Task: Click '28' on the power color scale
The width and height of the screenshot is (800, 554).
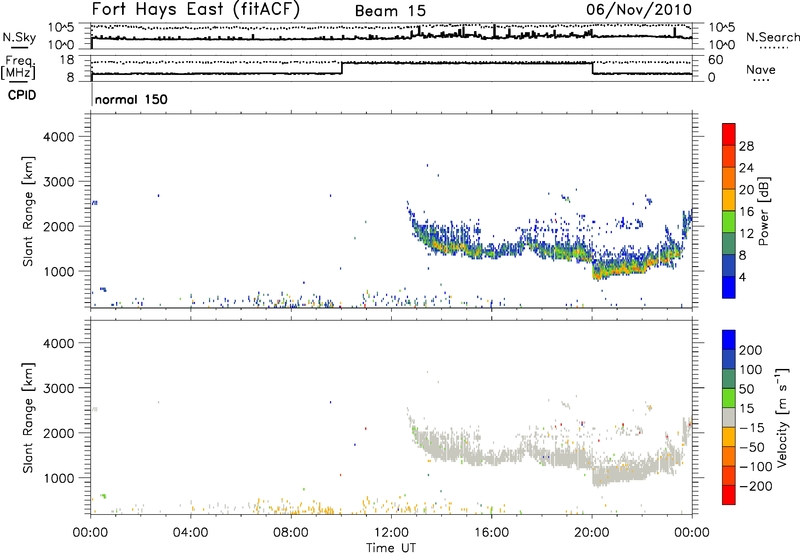Action: tap(746, 146)
